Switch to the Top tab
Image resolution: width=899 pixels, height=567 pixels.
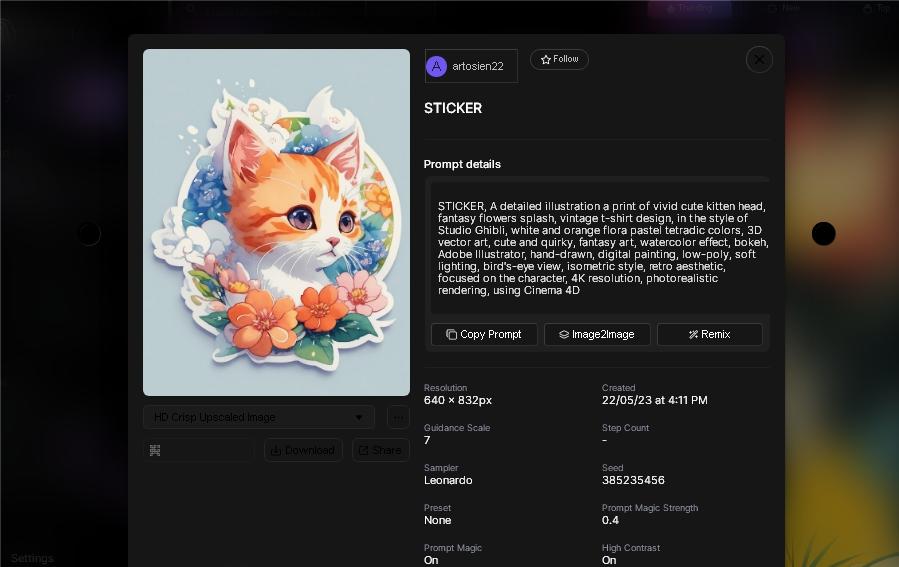(876, 8)
